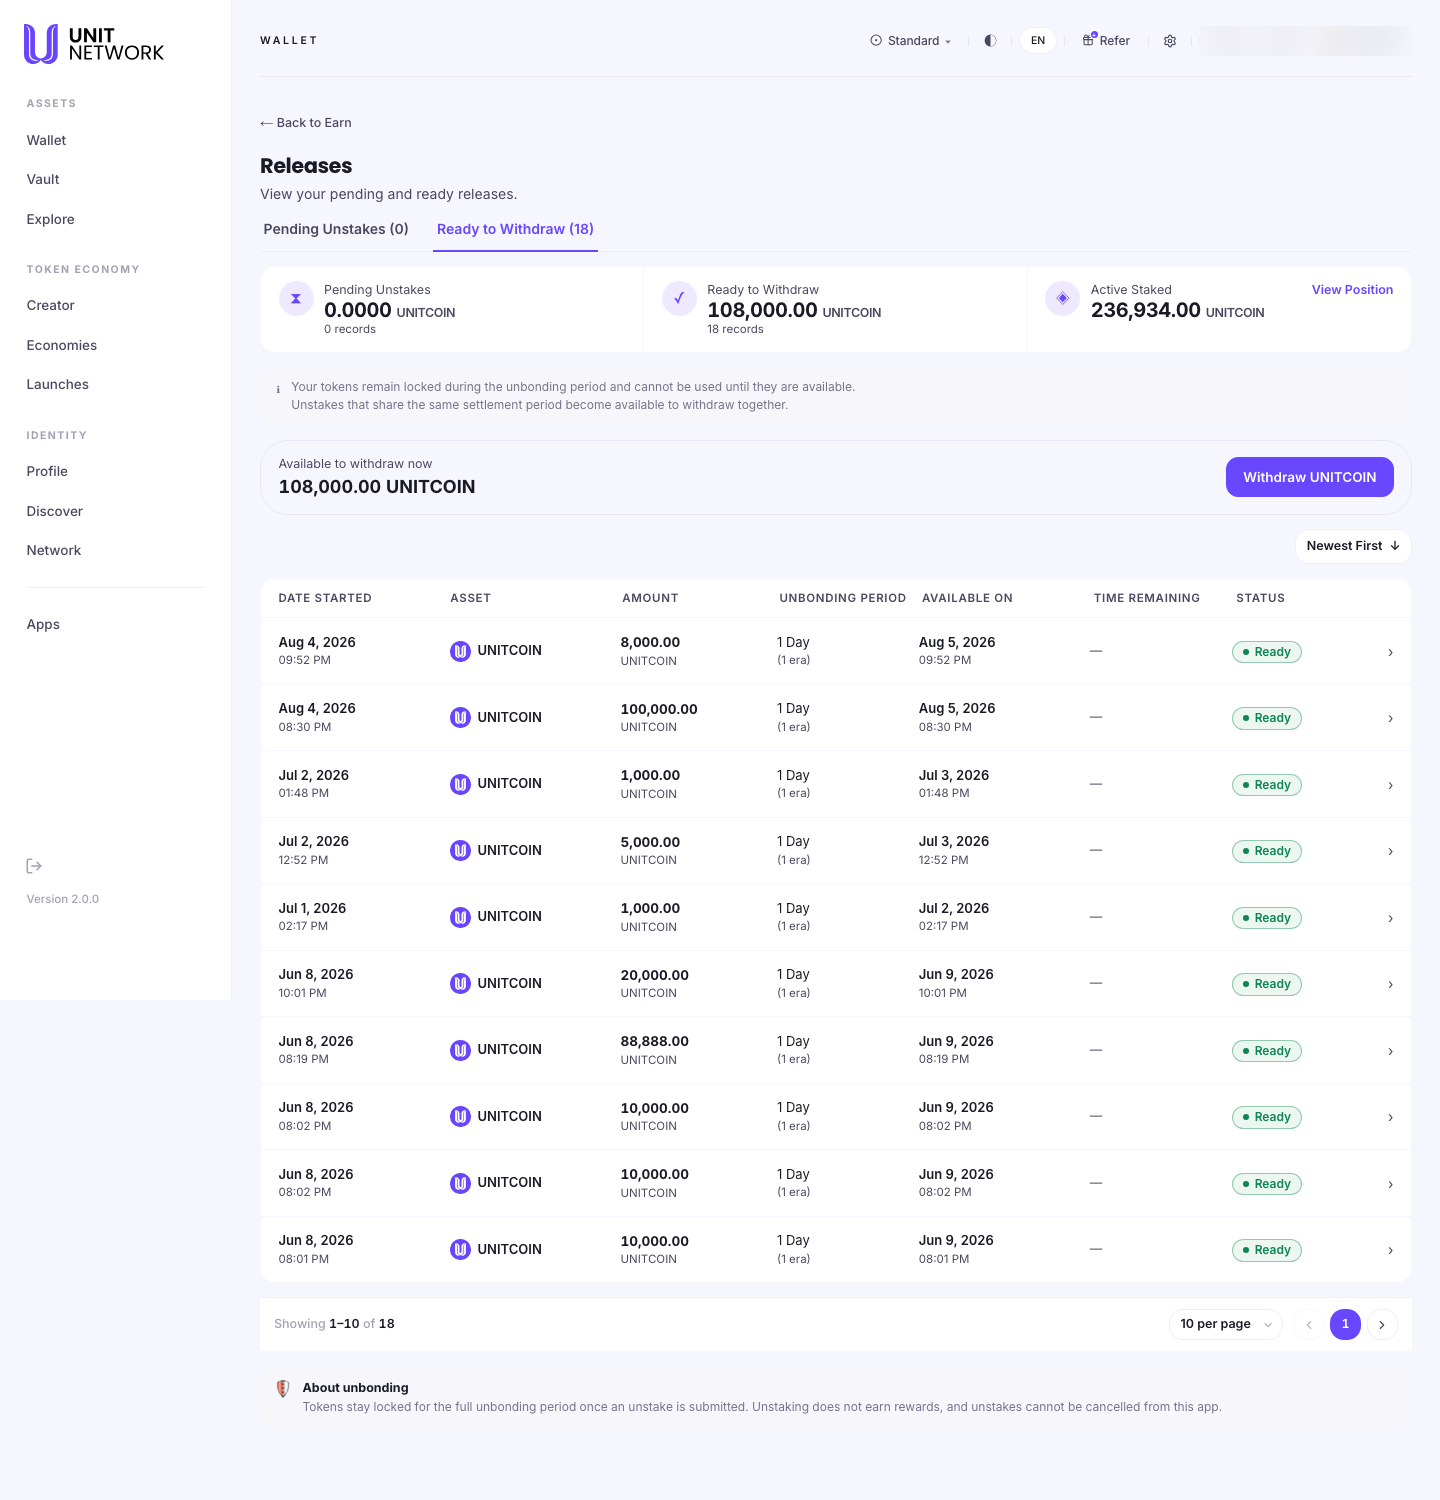Click UNITCOIN logo in 5,000.00 row
This screenshot has height=1500, width=1440.
tap(460, 850)
